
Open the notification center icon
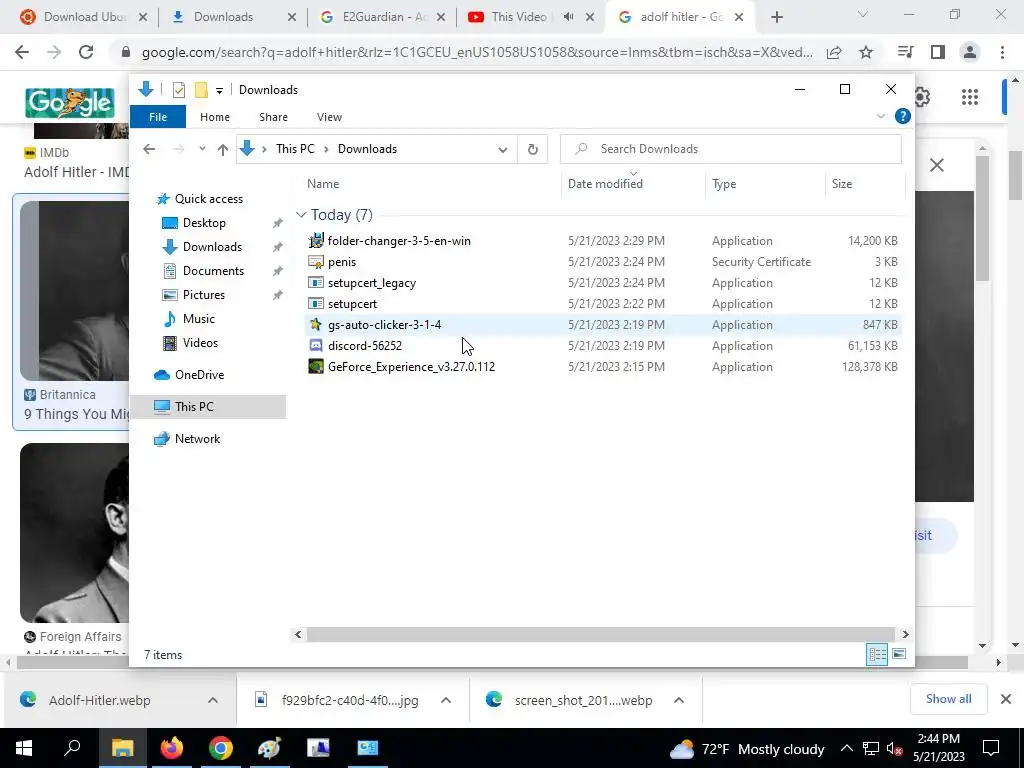pos(991,748)
